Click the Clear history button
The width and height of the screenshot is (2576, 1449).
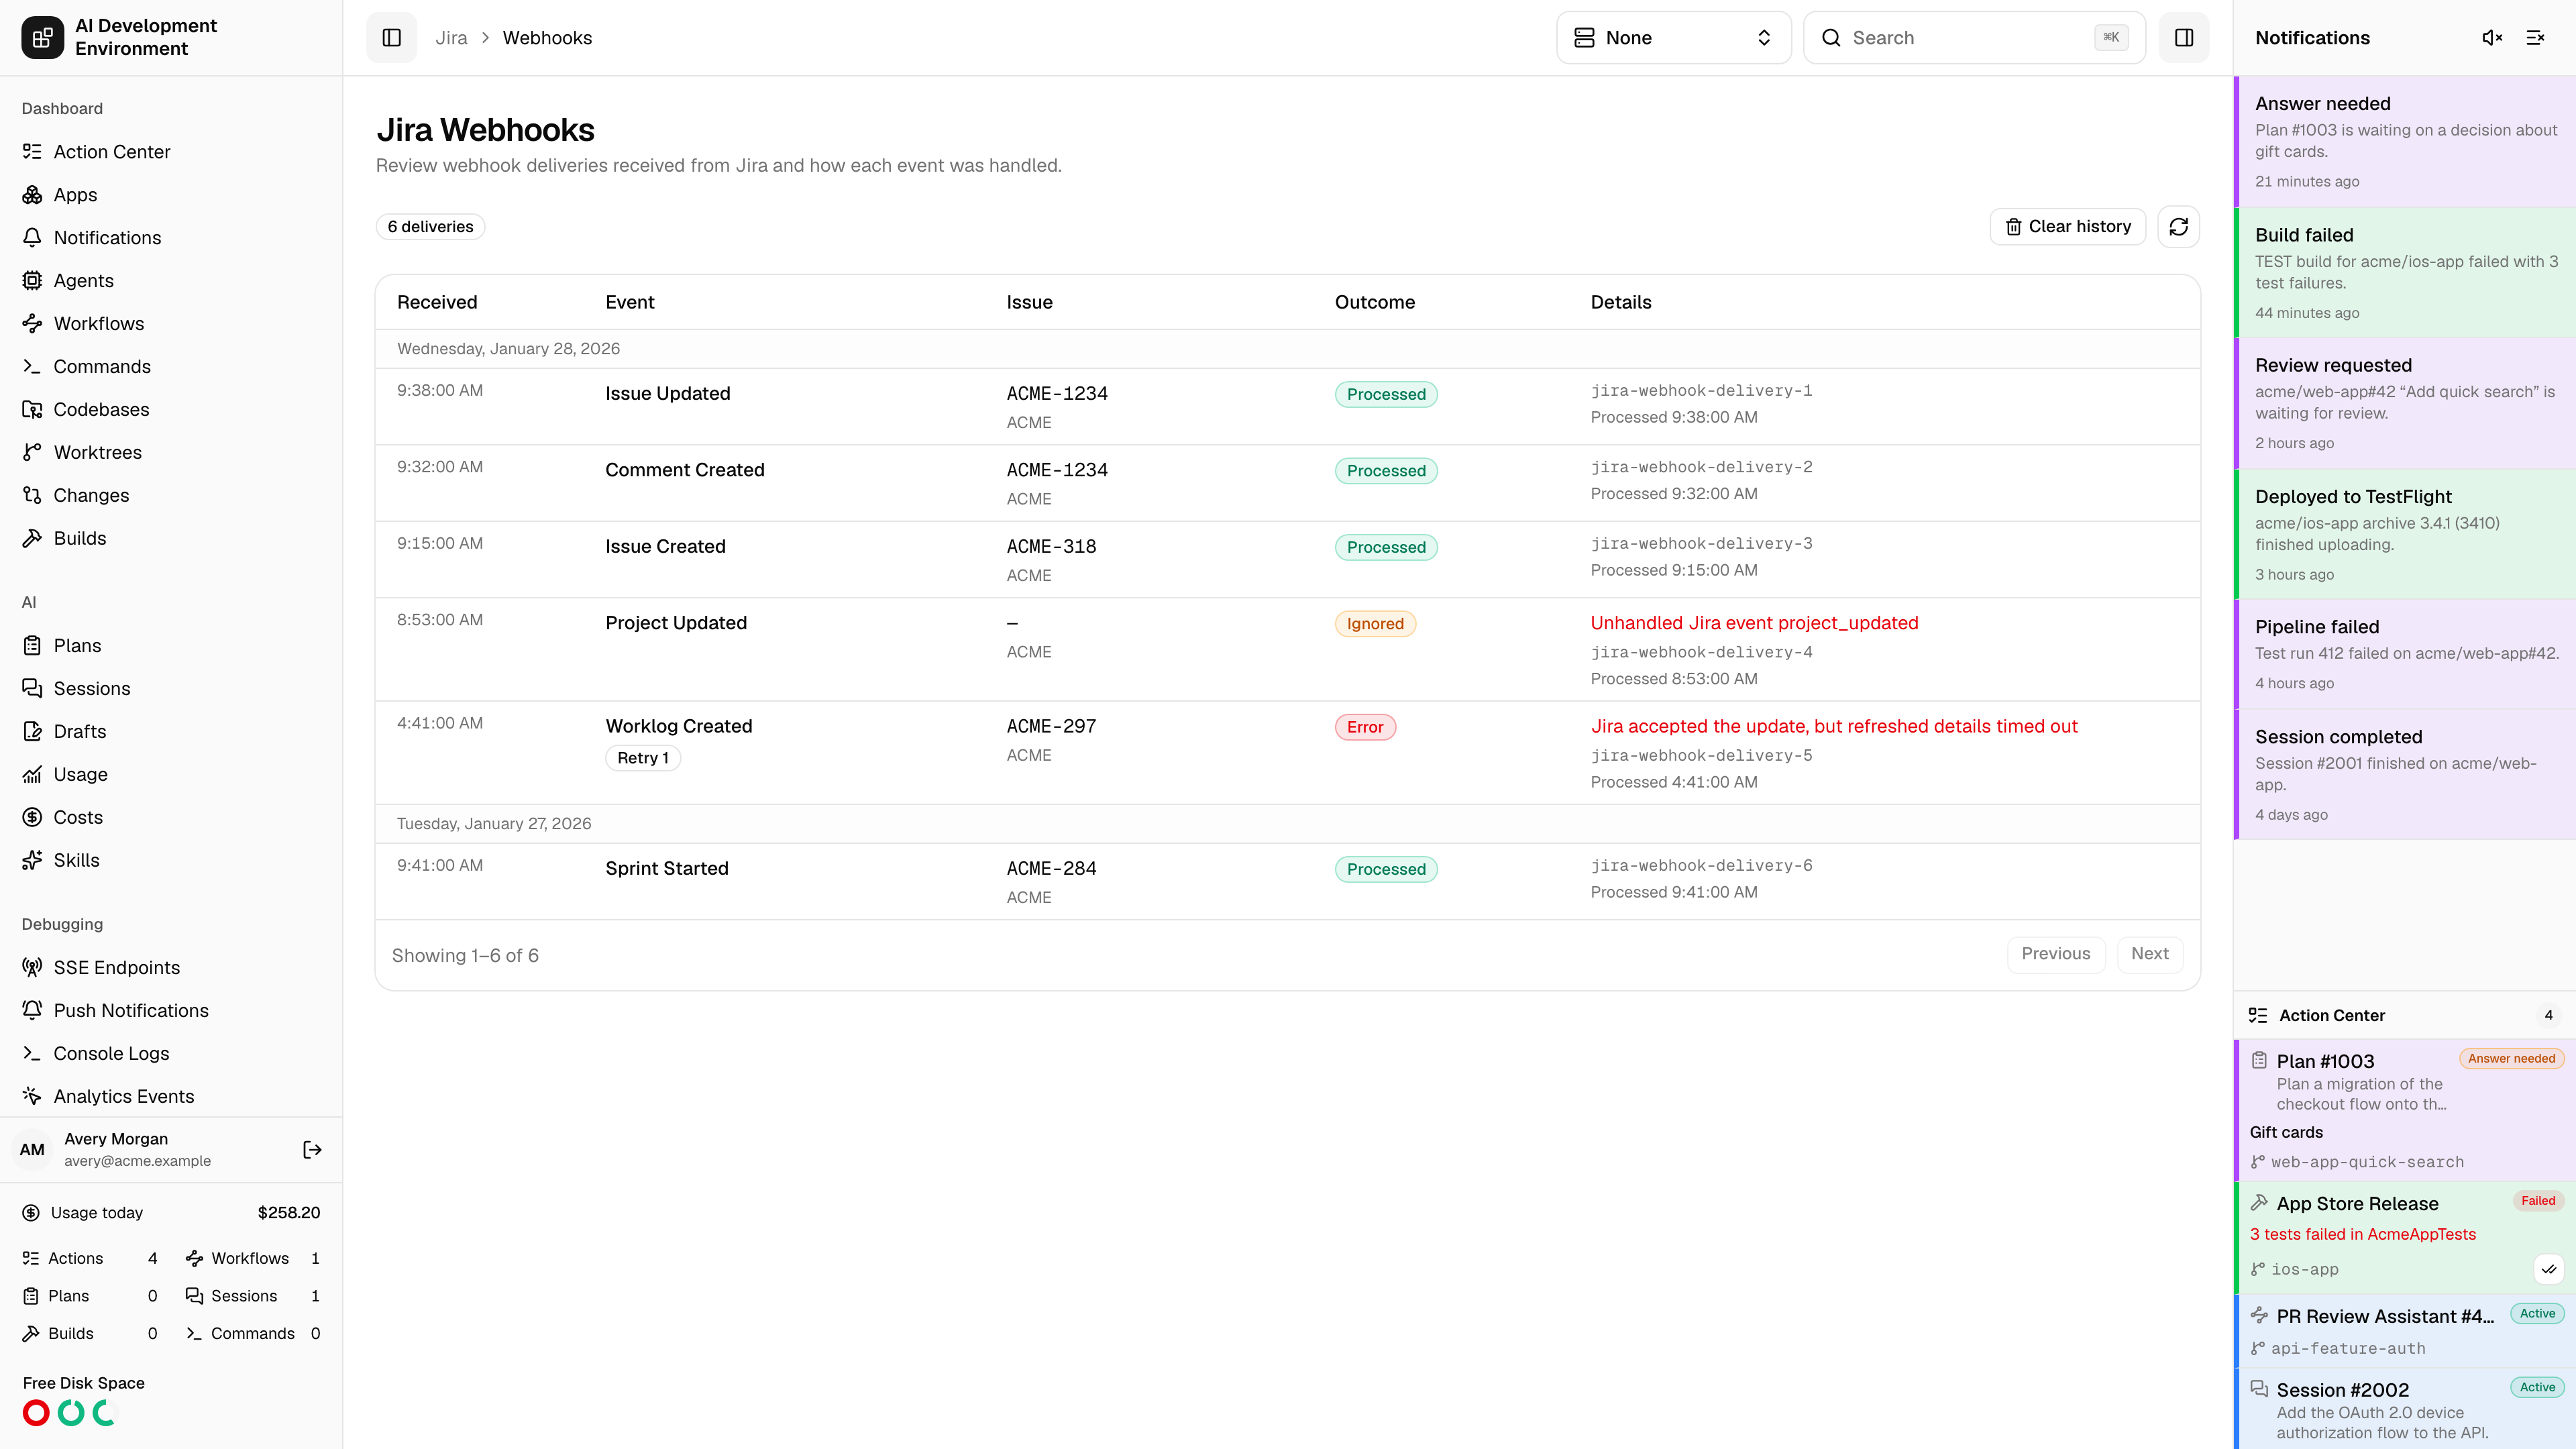click(2067, 227)
